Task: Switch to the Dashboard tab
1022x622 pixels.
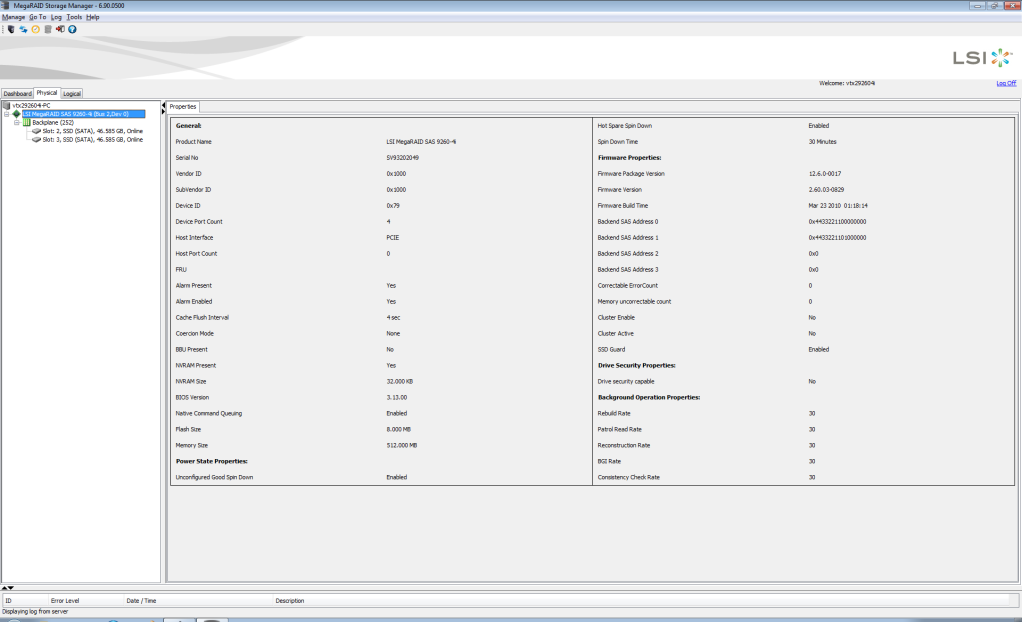Action: 18,93
